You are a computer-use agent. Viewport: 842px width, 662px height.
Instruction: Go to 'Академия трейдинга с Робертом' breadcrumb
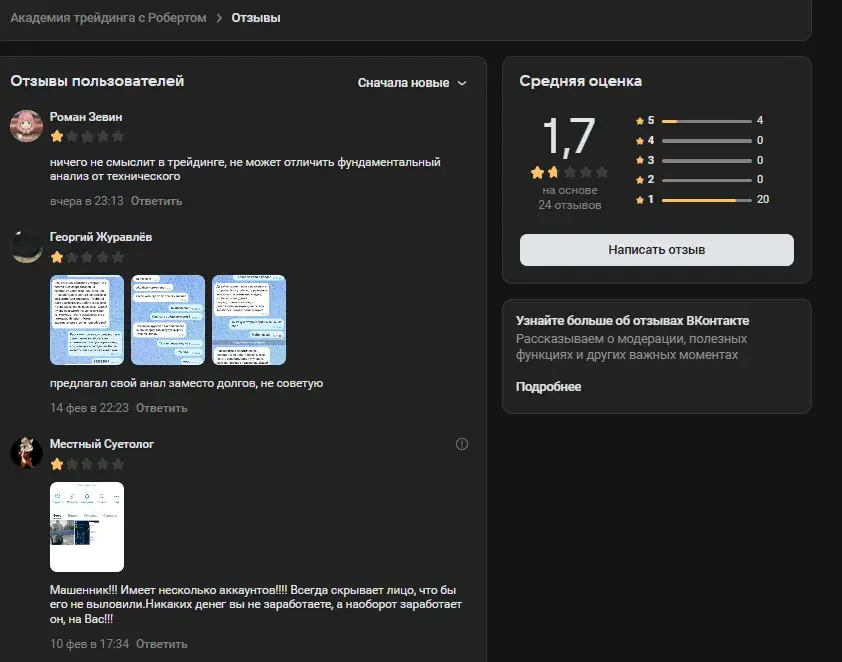click(108, 18)
